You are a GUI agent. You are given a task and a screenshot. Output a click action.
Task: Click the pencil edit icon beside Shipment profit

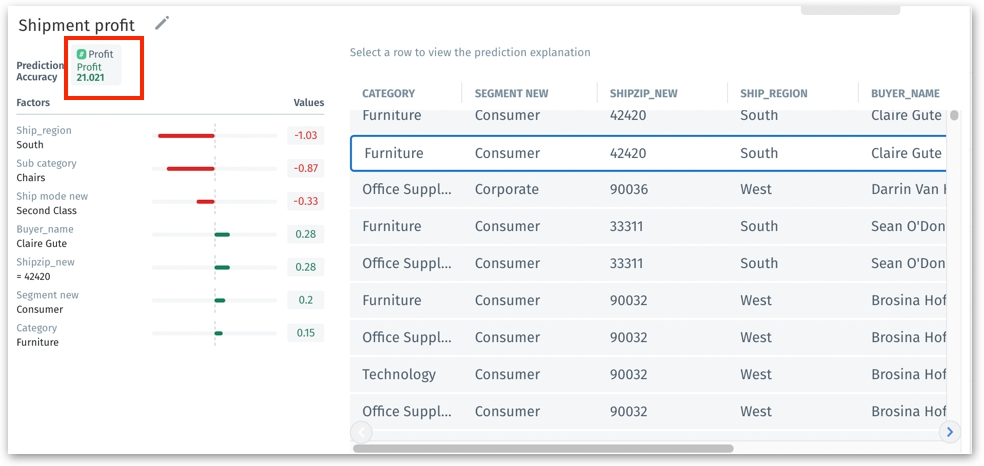click(162, 23)
